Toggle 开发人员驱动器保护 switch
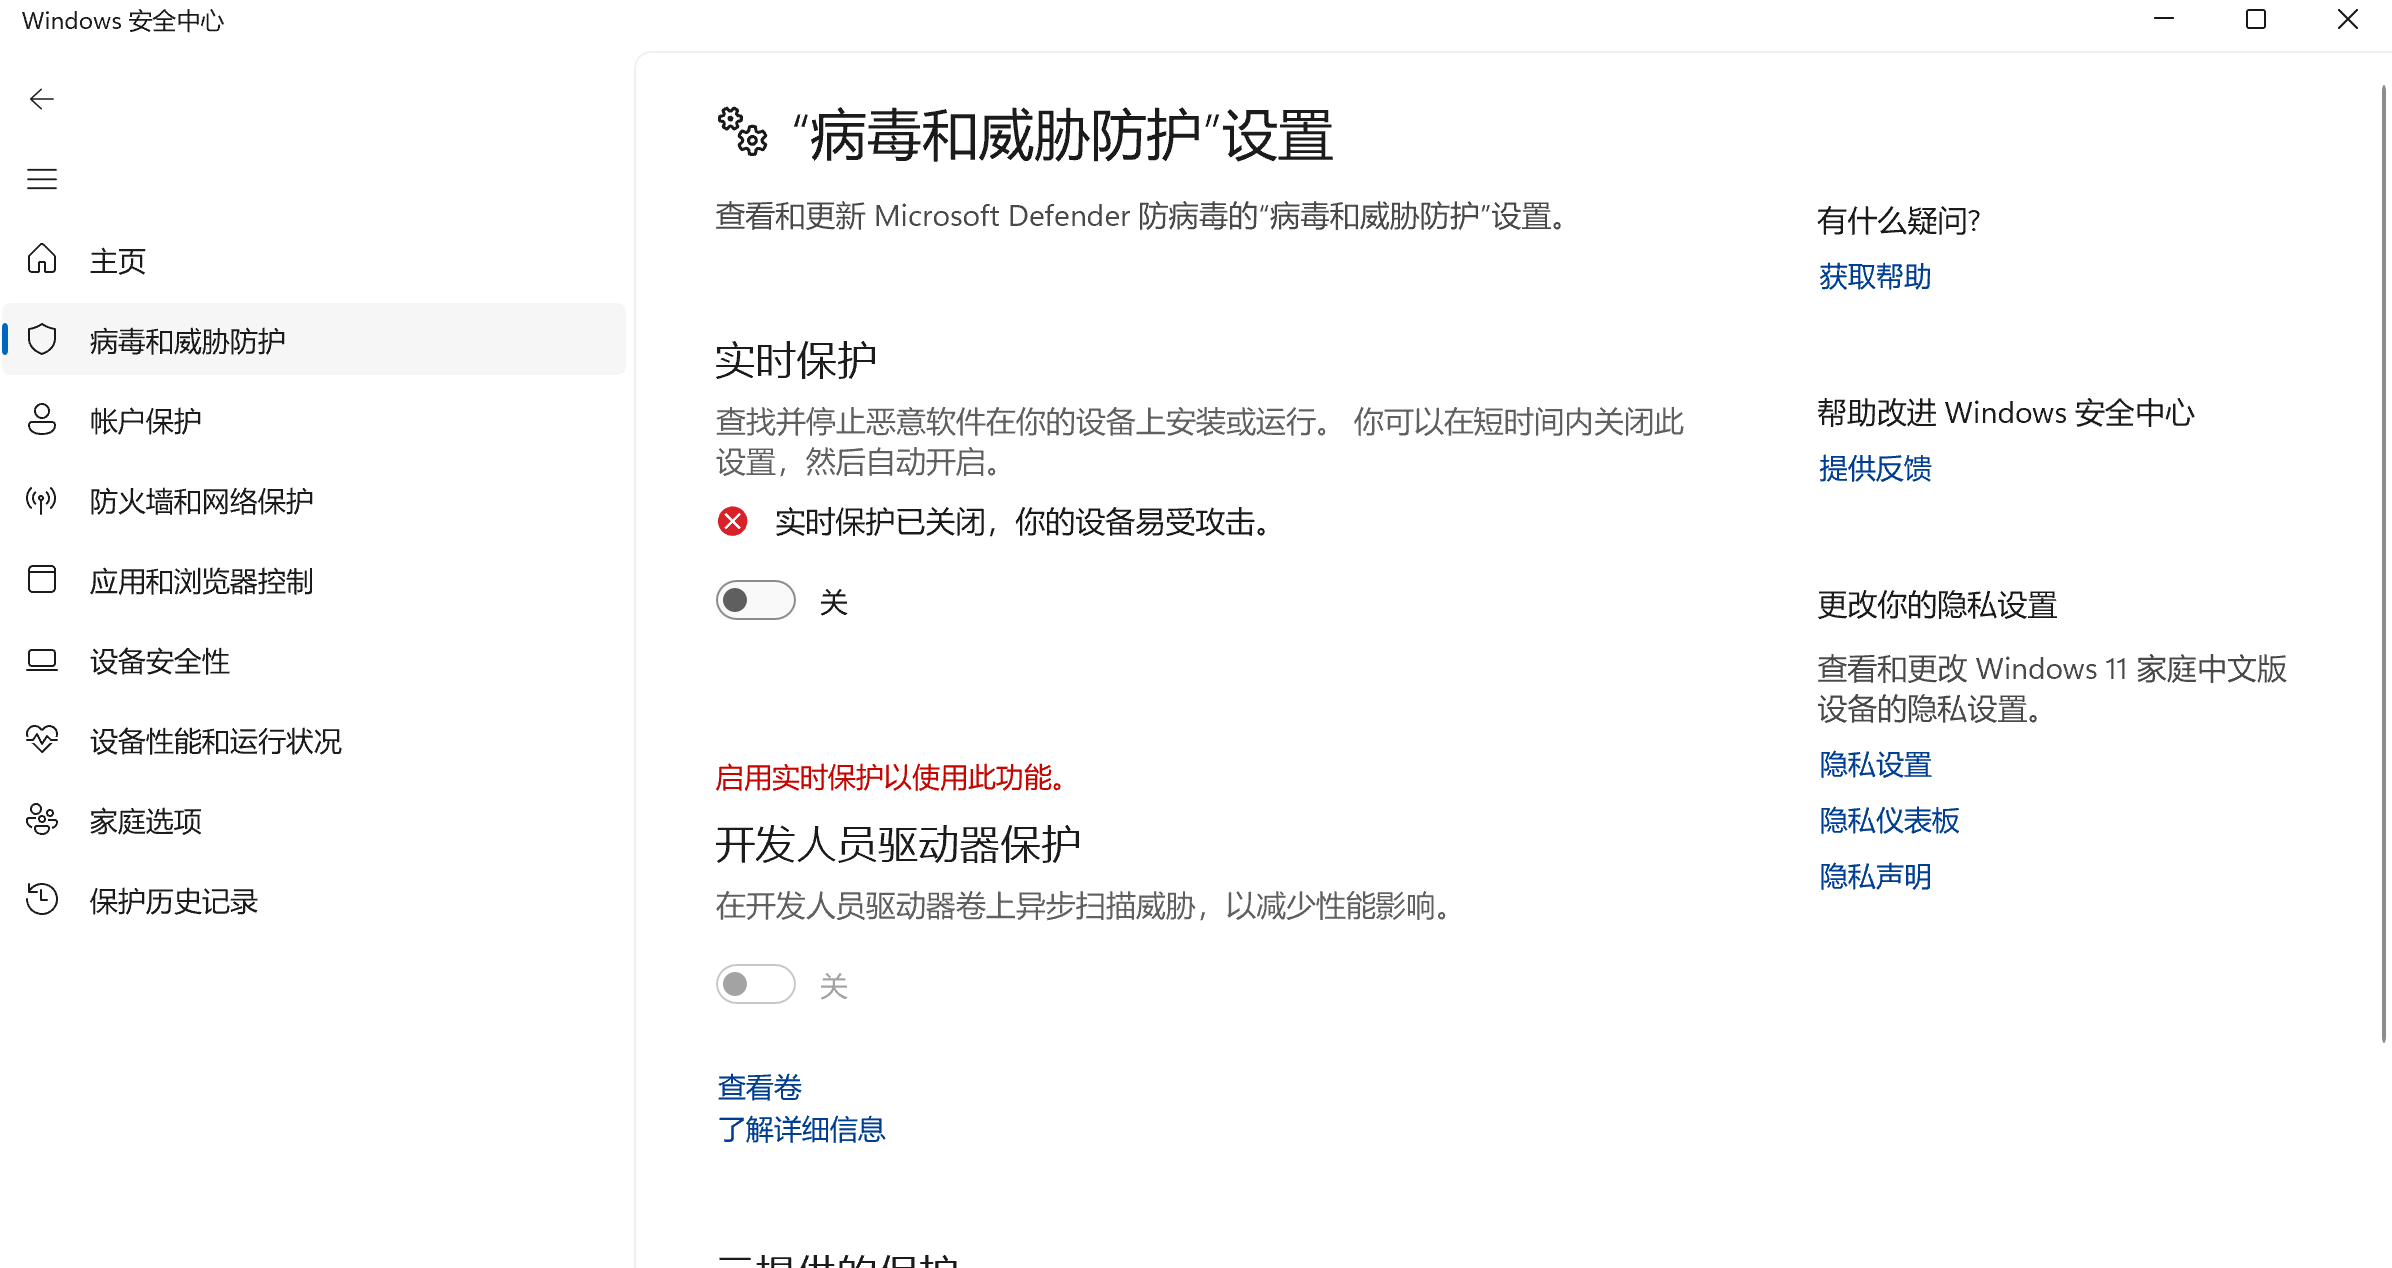The height and width of the screenshot is (1268, 2392). click(x=755, y=985)
